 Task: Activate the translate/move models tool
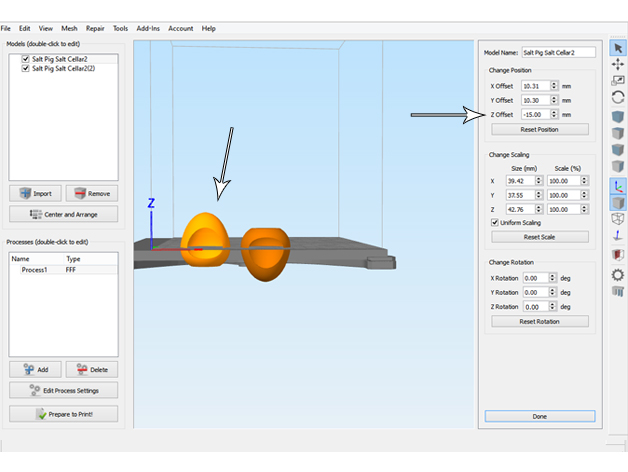pyautogui.click(x=618, y=64)
